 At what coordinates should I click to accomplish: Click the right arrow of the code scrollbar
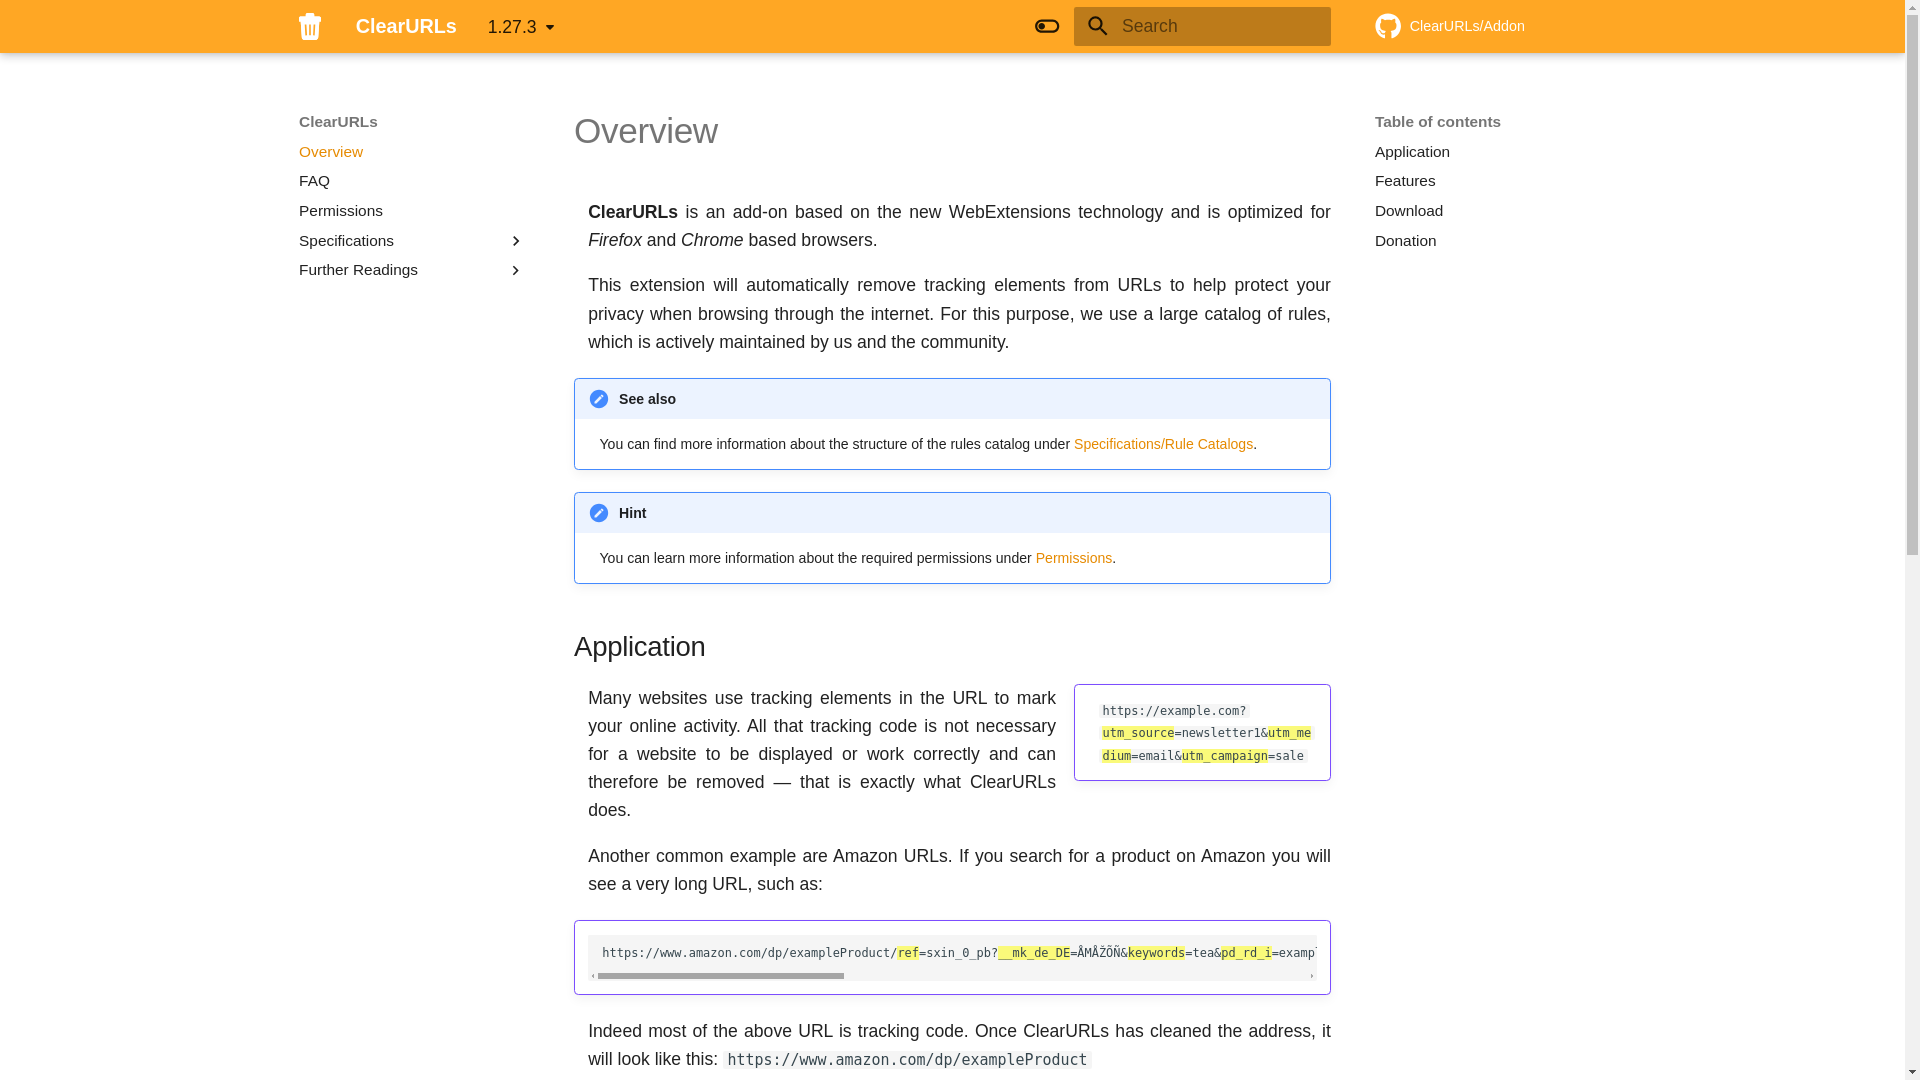pos(1312,976)
